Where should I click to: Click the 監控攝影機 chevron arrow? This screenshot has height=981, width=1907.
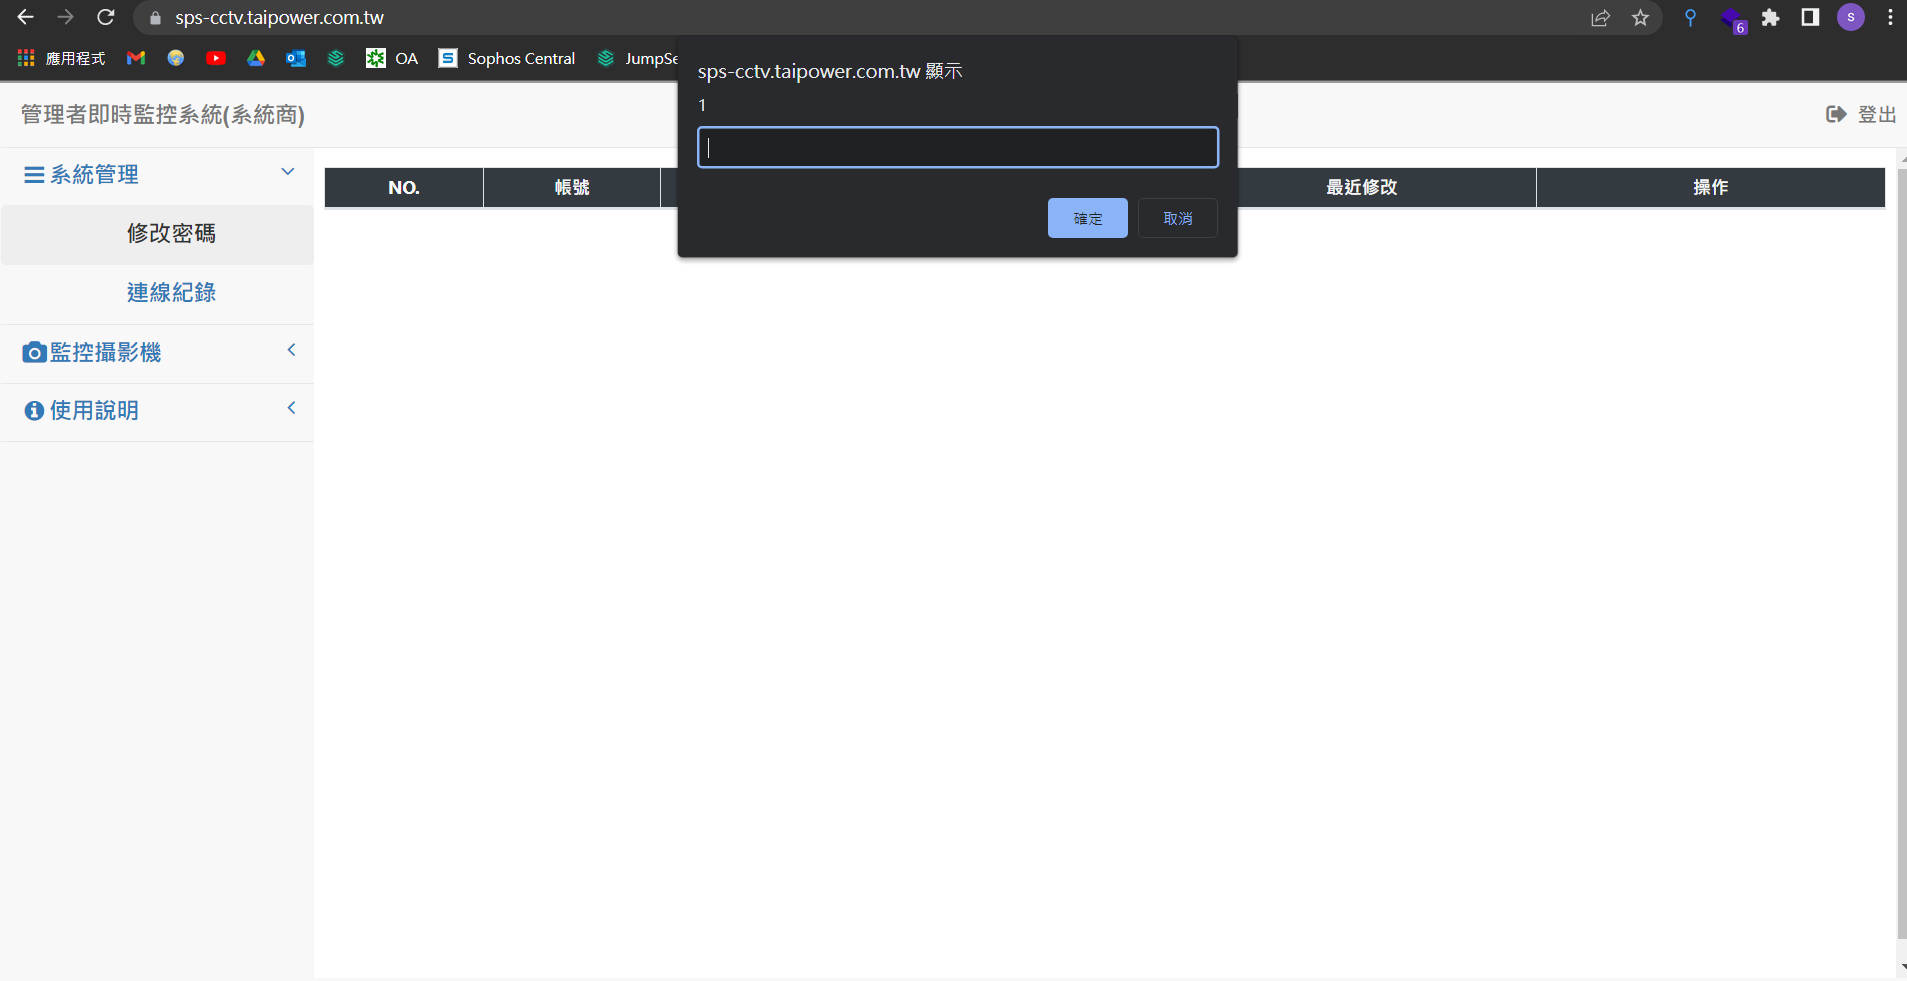pos(291,350)
